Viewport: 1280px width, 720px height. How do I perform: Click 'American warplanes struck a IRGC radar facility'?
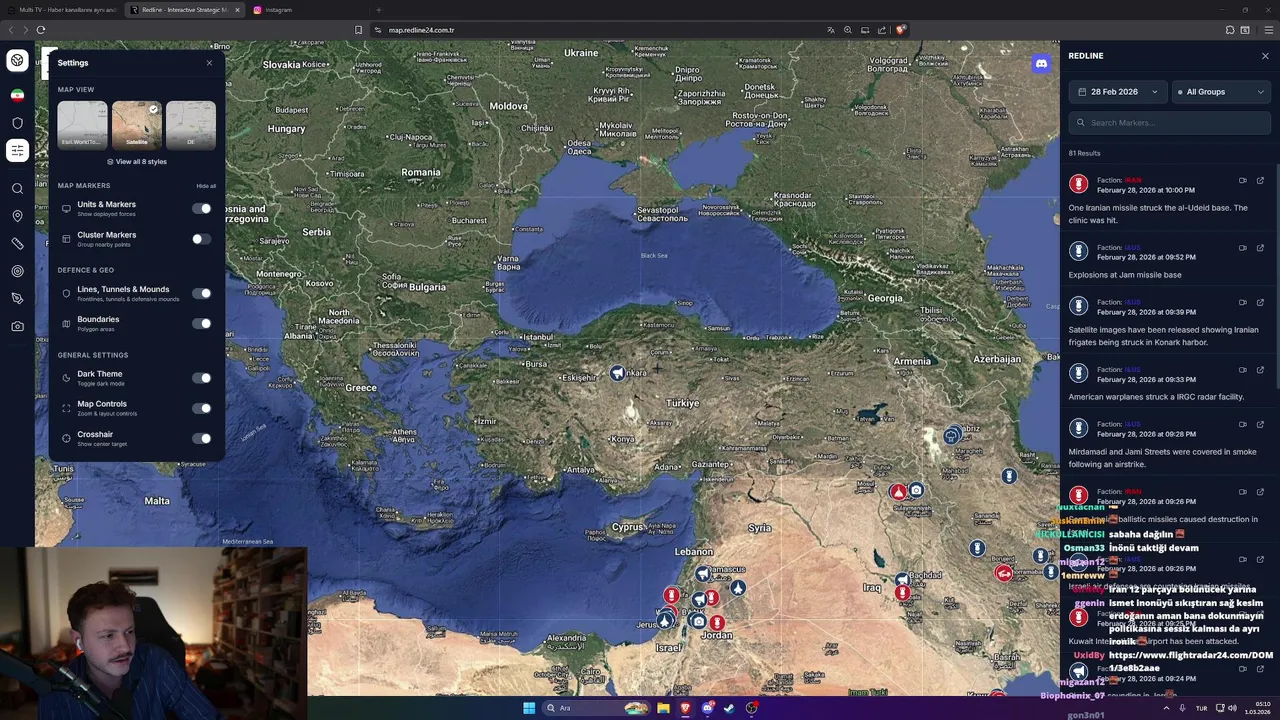coord(1156,397)
